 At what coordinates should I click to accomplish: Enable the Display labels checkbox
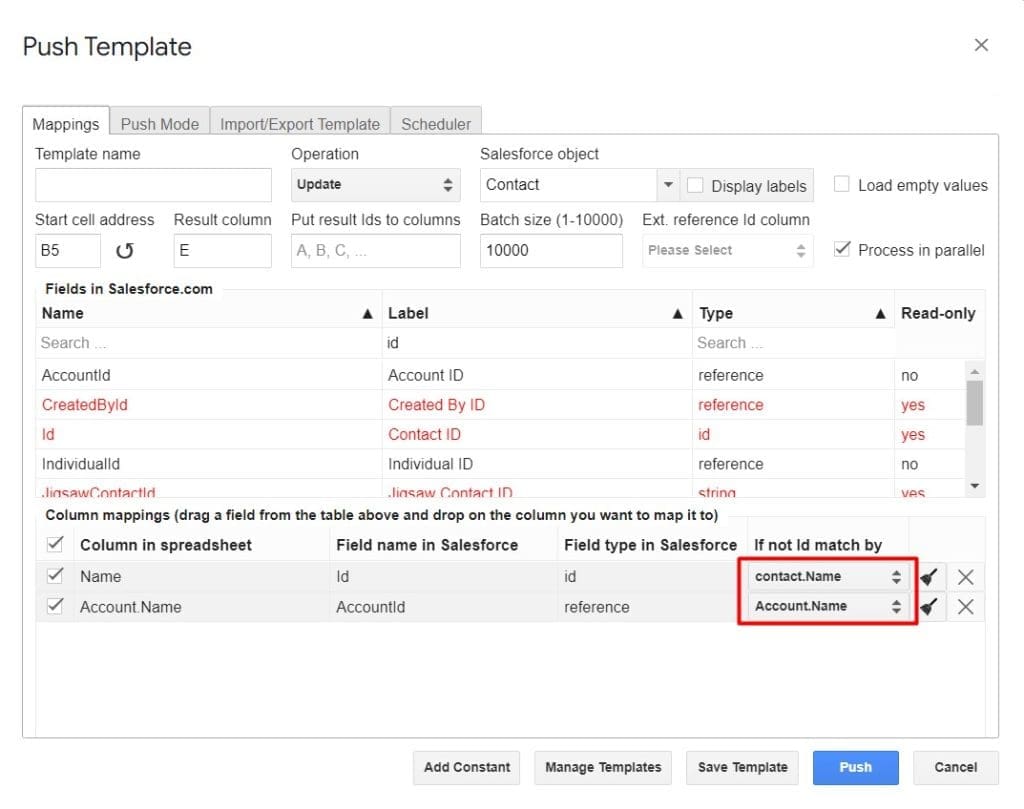pos(694,186)
